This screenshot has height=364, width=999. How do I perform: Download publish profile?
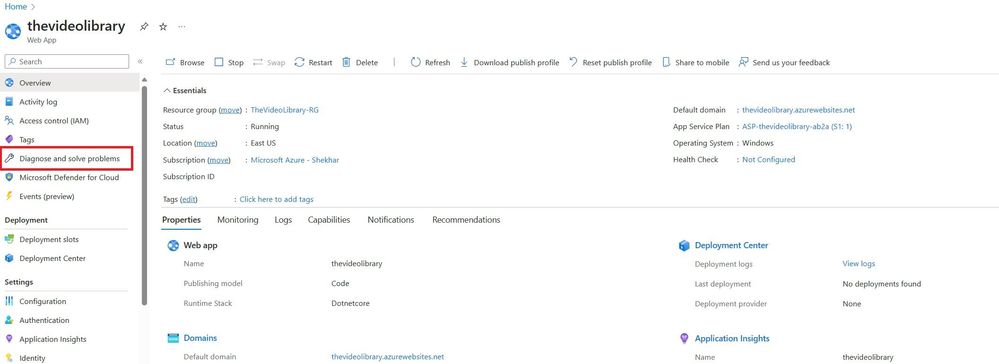click(509, 62)
